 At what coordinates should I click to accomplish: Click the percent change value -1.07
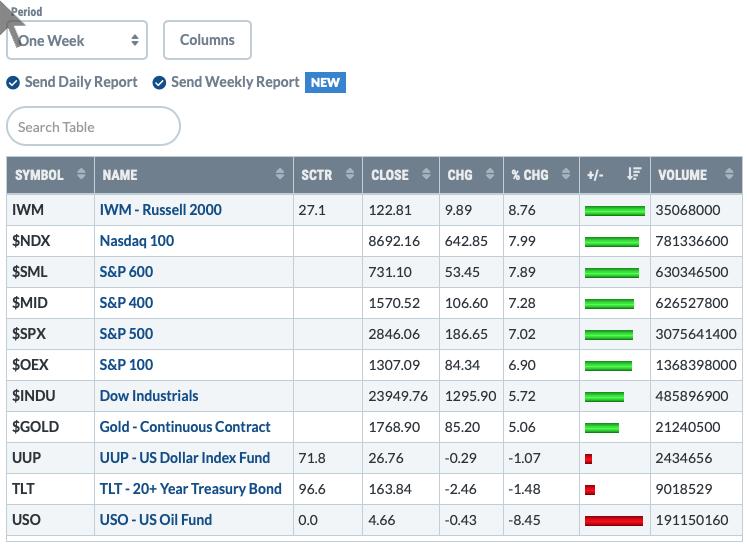(x=524, y=458)
